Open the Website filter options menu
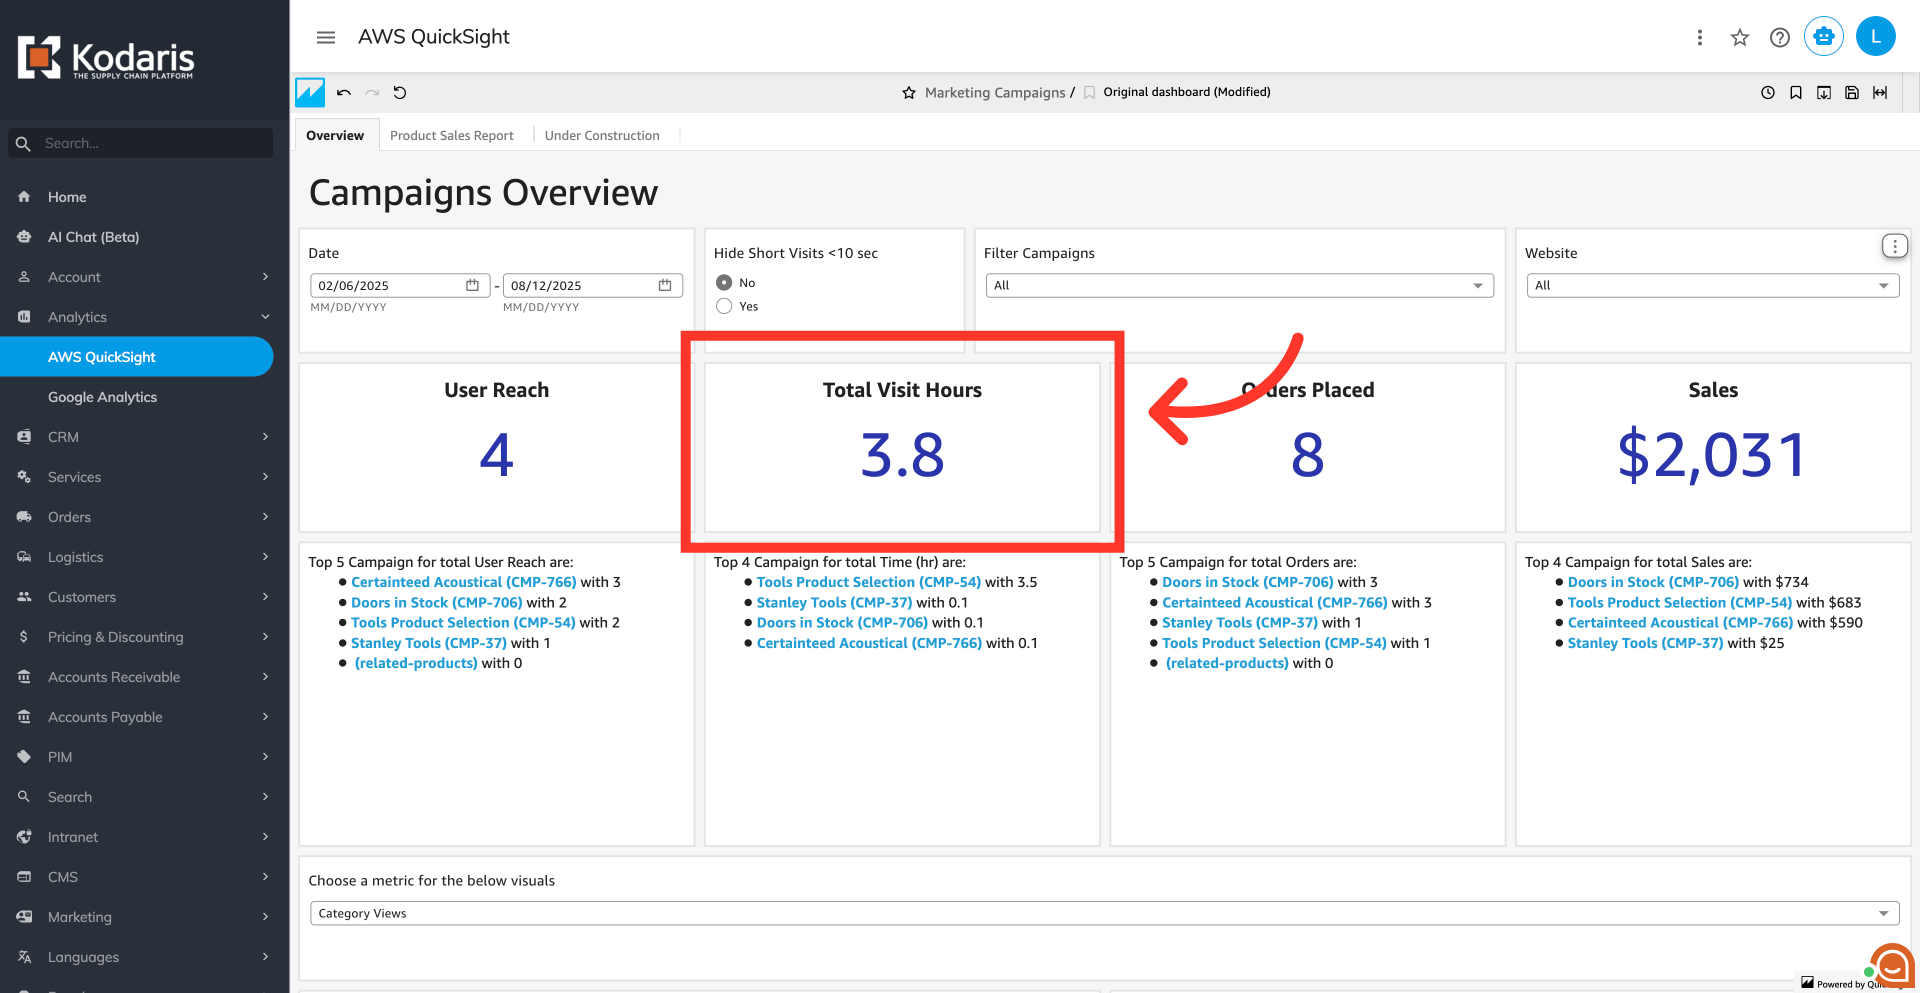1920x993 pixels. [1894, 246]
